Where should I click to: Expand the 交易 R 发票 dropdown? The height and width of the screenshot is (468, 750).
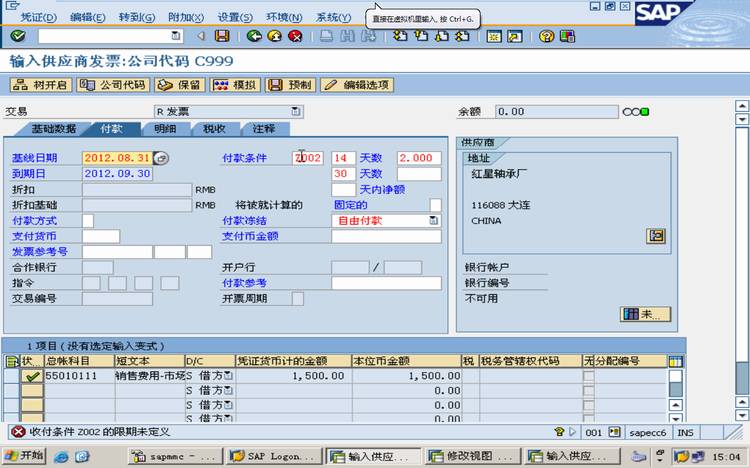click(x=296, y=111)
